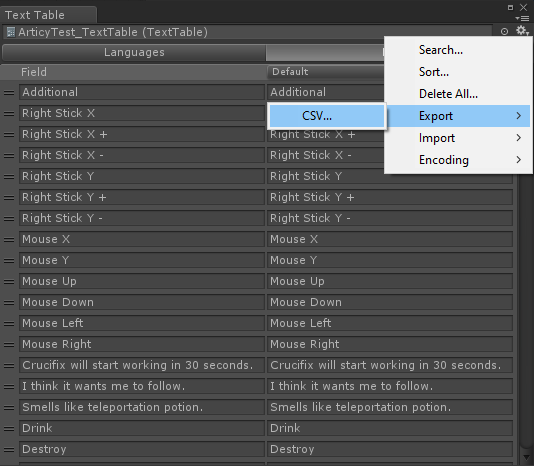Switch to the Text Table tab
The height and width of the screenshot is (466, 534).
[x=48, y=15]
